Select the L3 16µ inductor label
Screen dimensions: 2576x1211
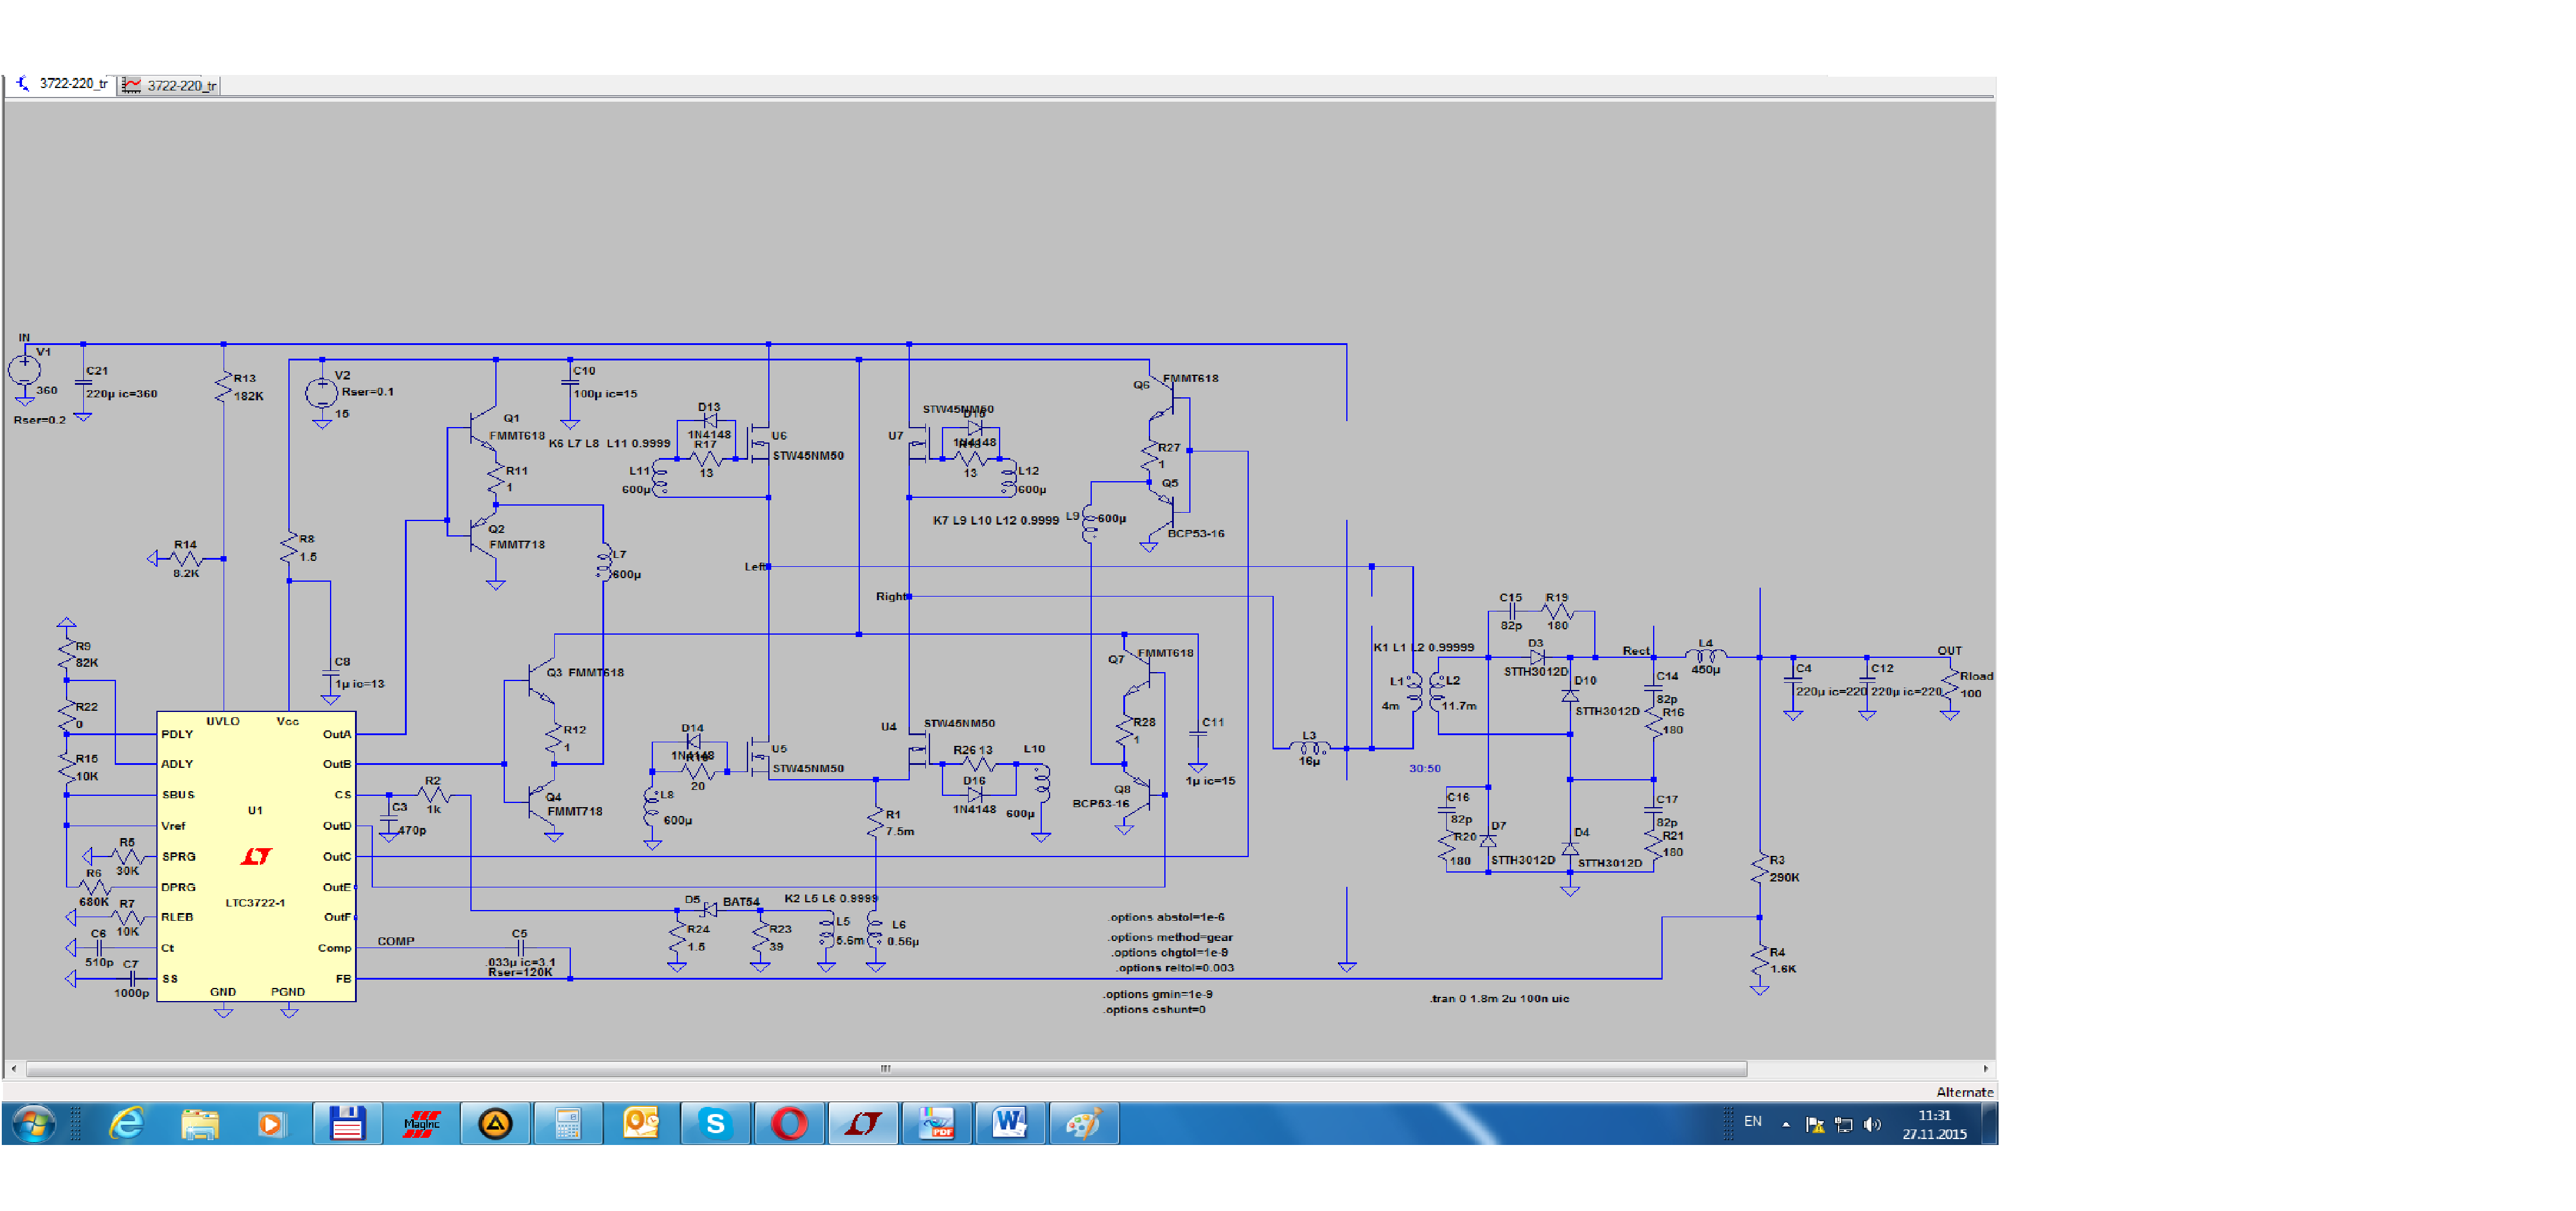[x=1309, y=748]
